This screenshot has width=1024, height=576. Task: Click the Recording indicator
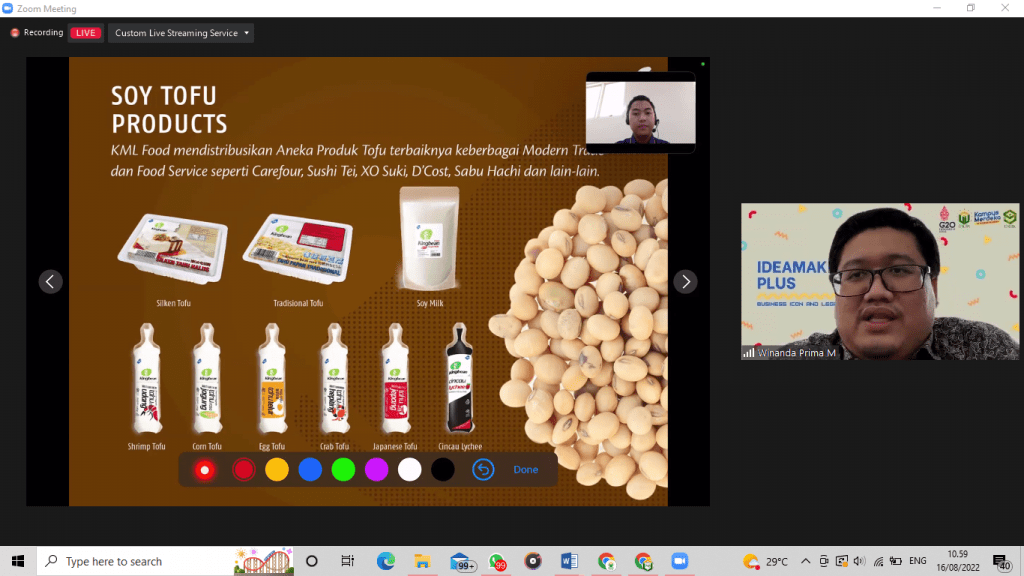pos(37,33)
